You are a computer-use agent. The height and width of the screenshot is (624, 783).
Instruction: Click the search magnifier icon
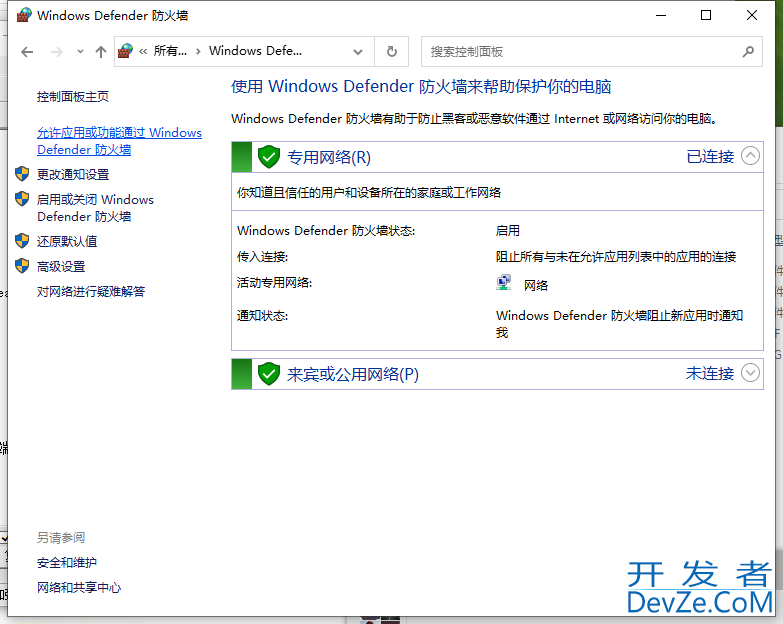(748, 51)
